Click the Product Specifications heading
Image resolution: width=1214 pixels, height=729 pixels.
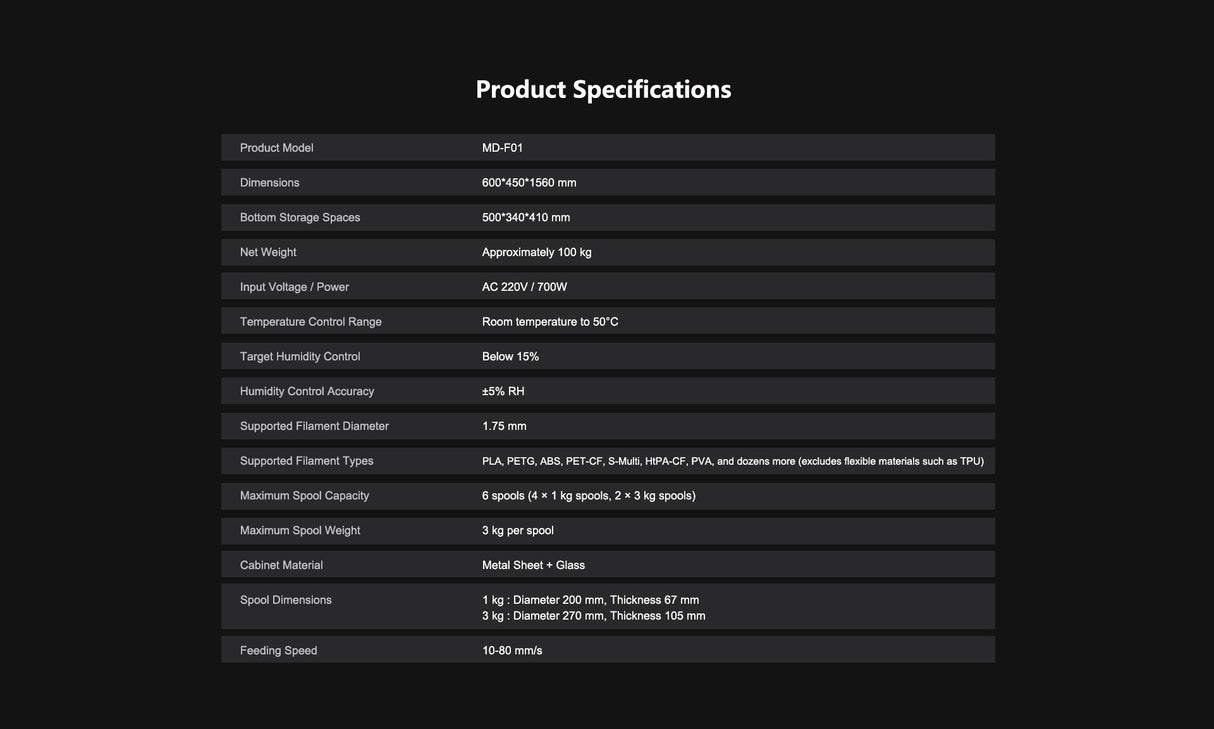[x=603, y=89]
